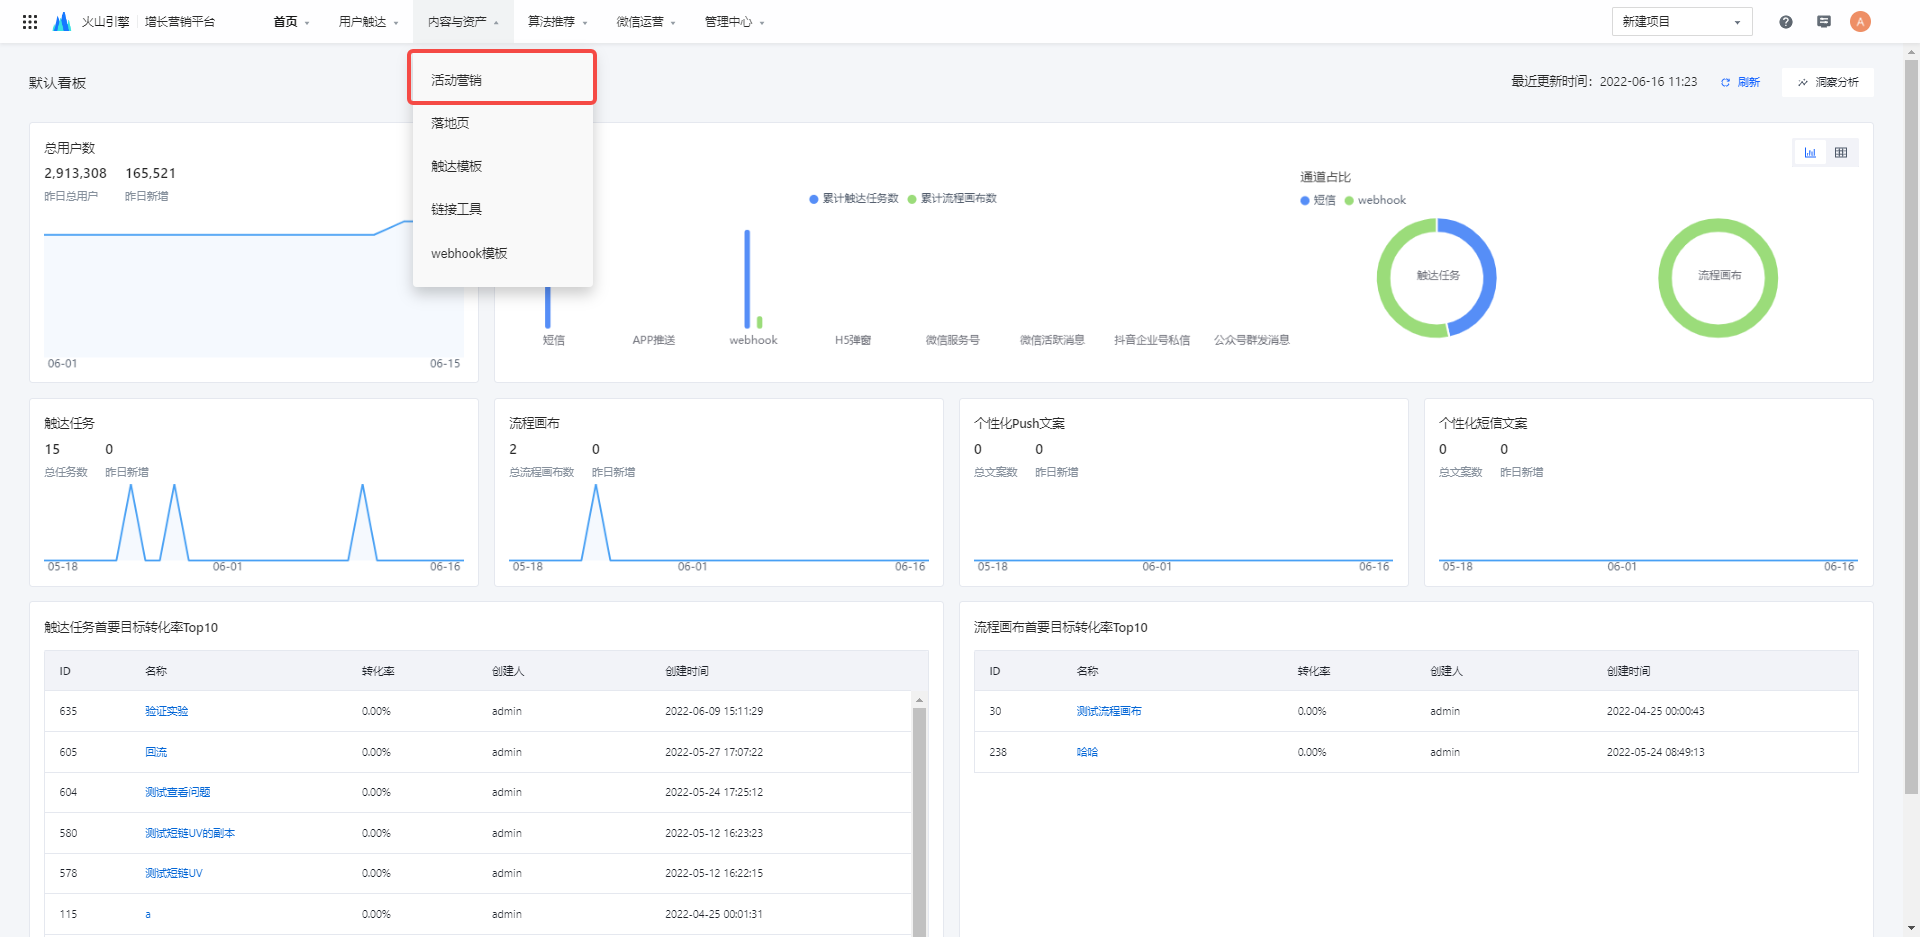This screenshot has width=1920, height=937.
Task: Toggle 累计触达任务数 legend item
Action: (x=854, y=198)
